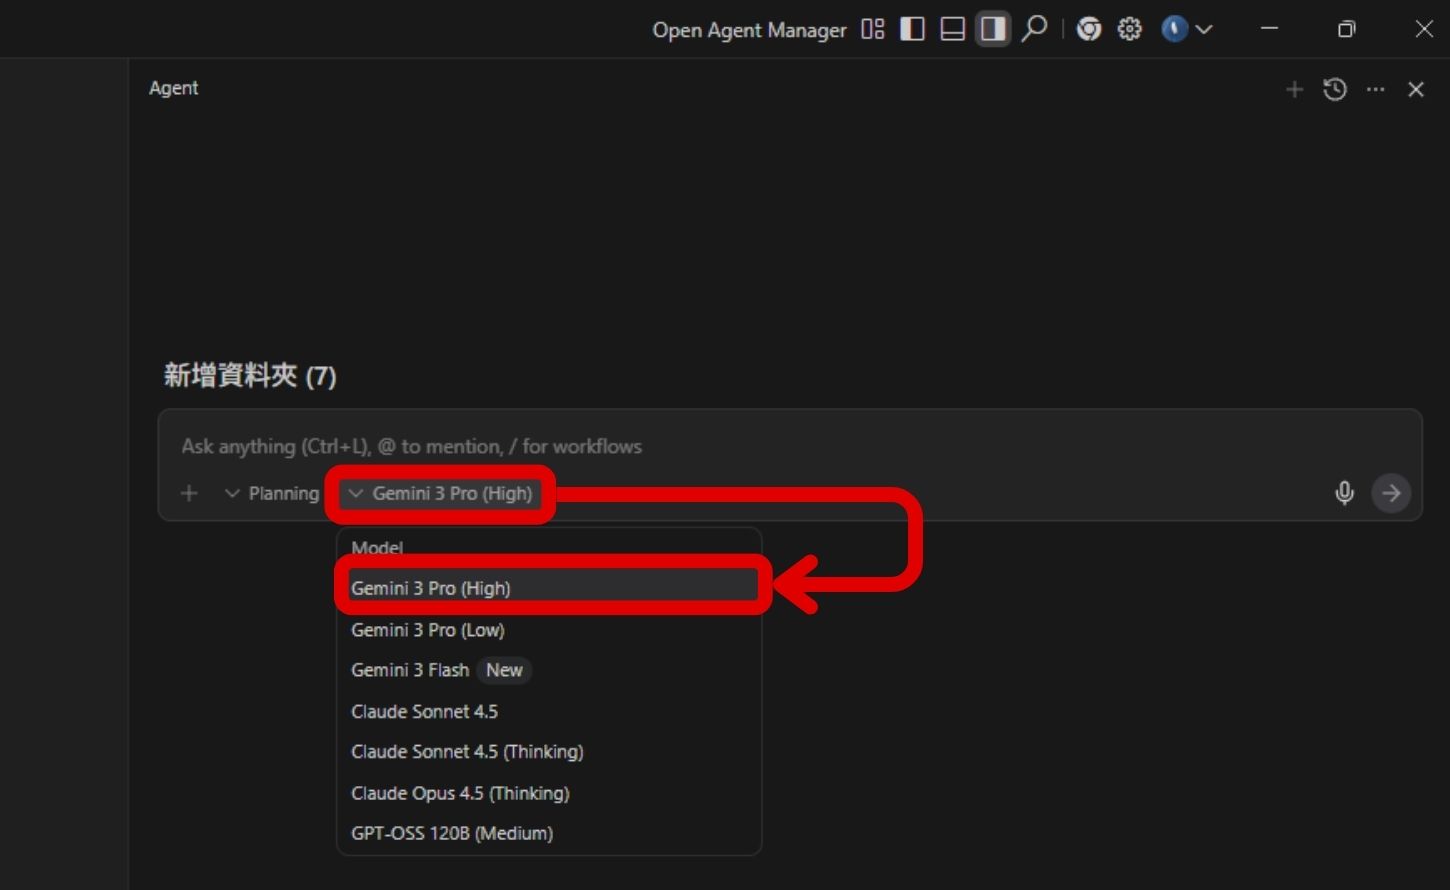This screenshot has height=890, width=1450.
Task: Open the Agent Manager customize layout icon
Action: 871,29
